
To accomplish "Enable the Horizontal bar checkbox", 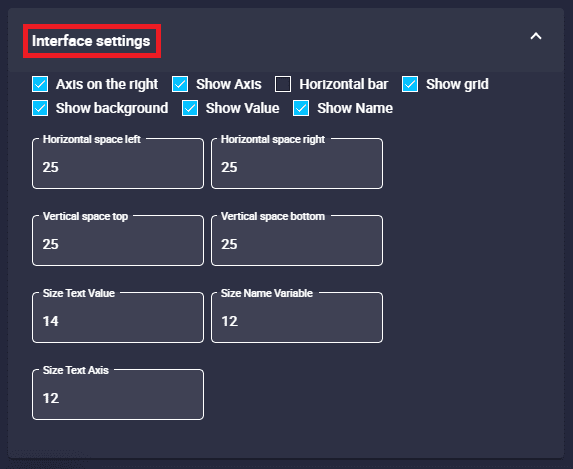I will tap(283, 84).
